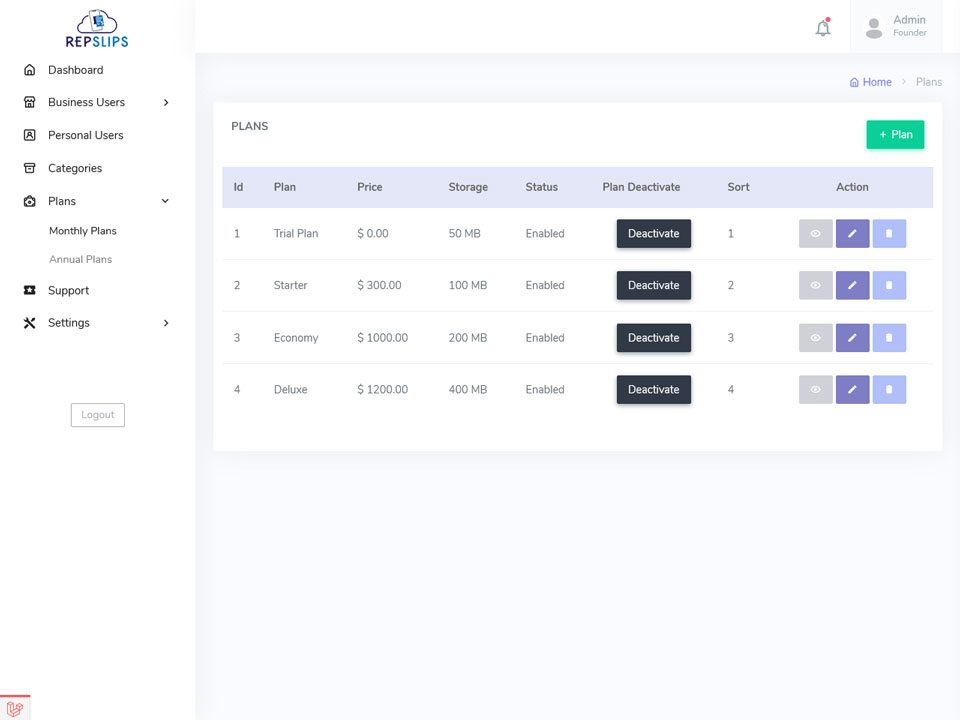Deactivate the Starter plan
This screenshot has height=720, width=960.
653,285
